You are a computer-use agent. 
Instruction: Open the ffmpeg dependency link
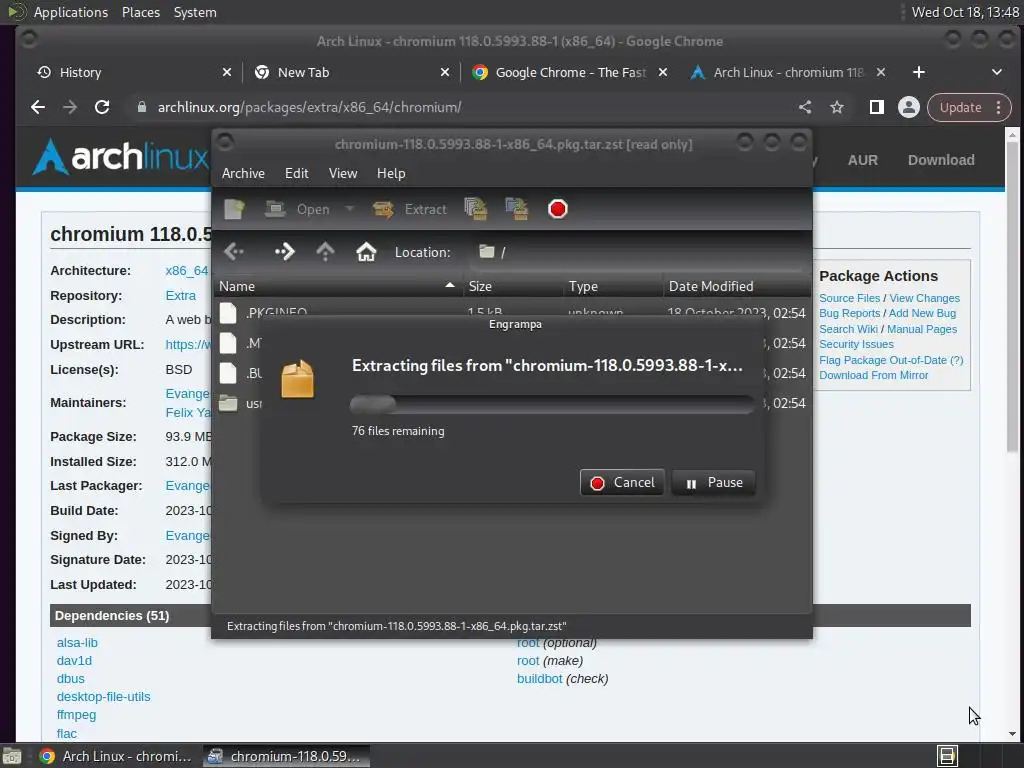point(76,715)
